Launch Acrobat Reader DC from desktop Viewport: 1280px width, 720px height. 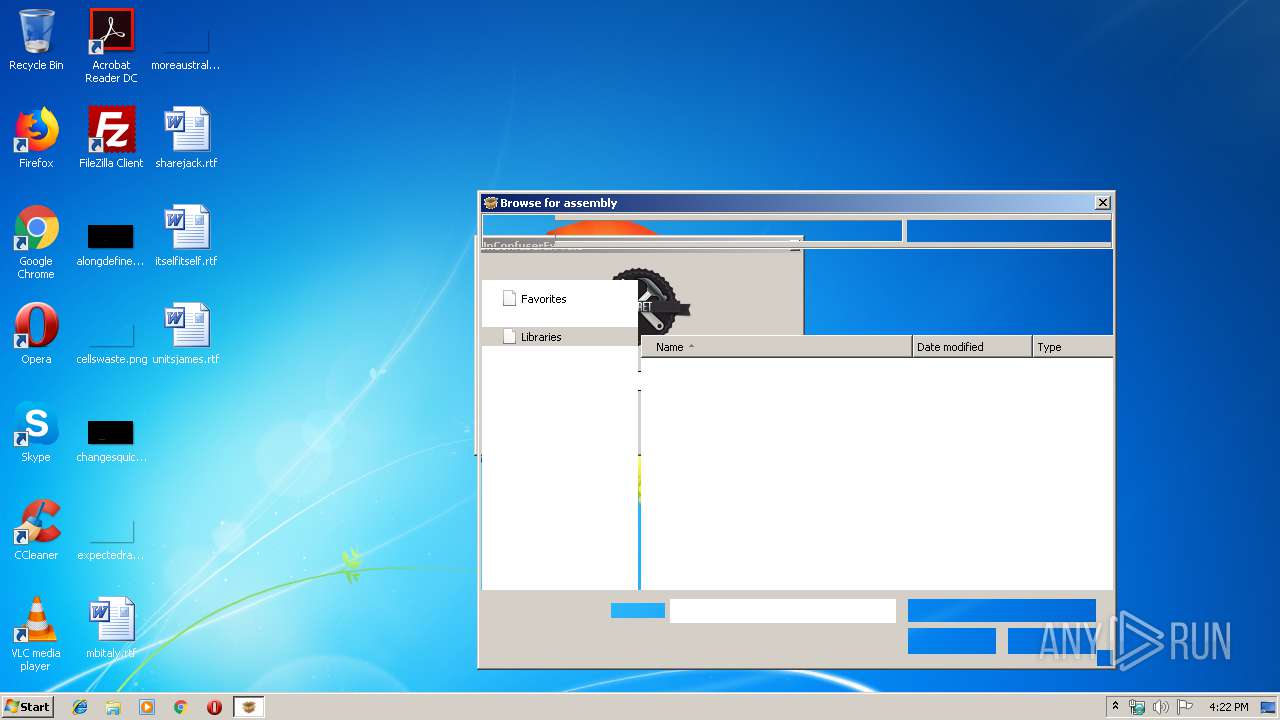pos(111,46)
